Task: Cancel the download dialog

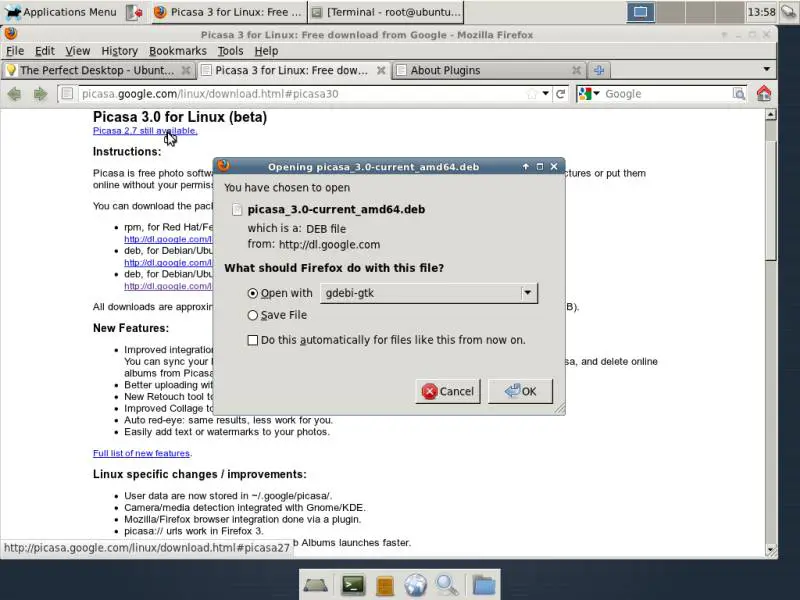Action: (448, 391)
